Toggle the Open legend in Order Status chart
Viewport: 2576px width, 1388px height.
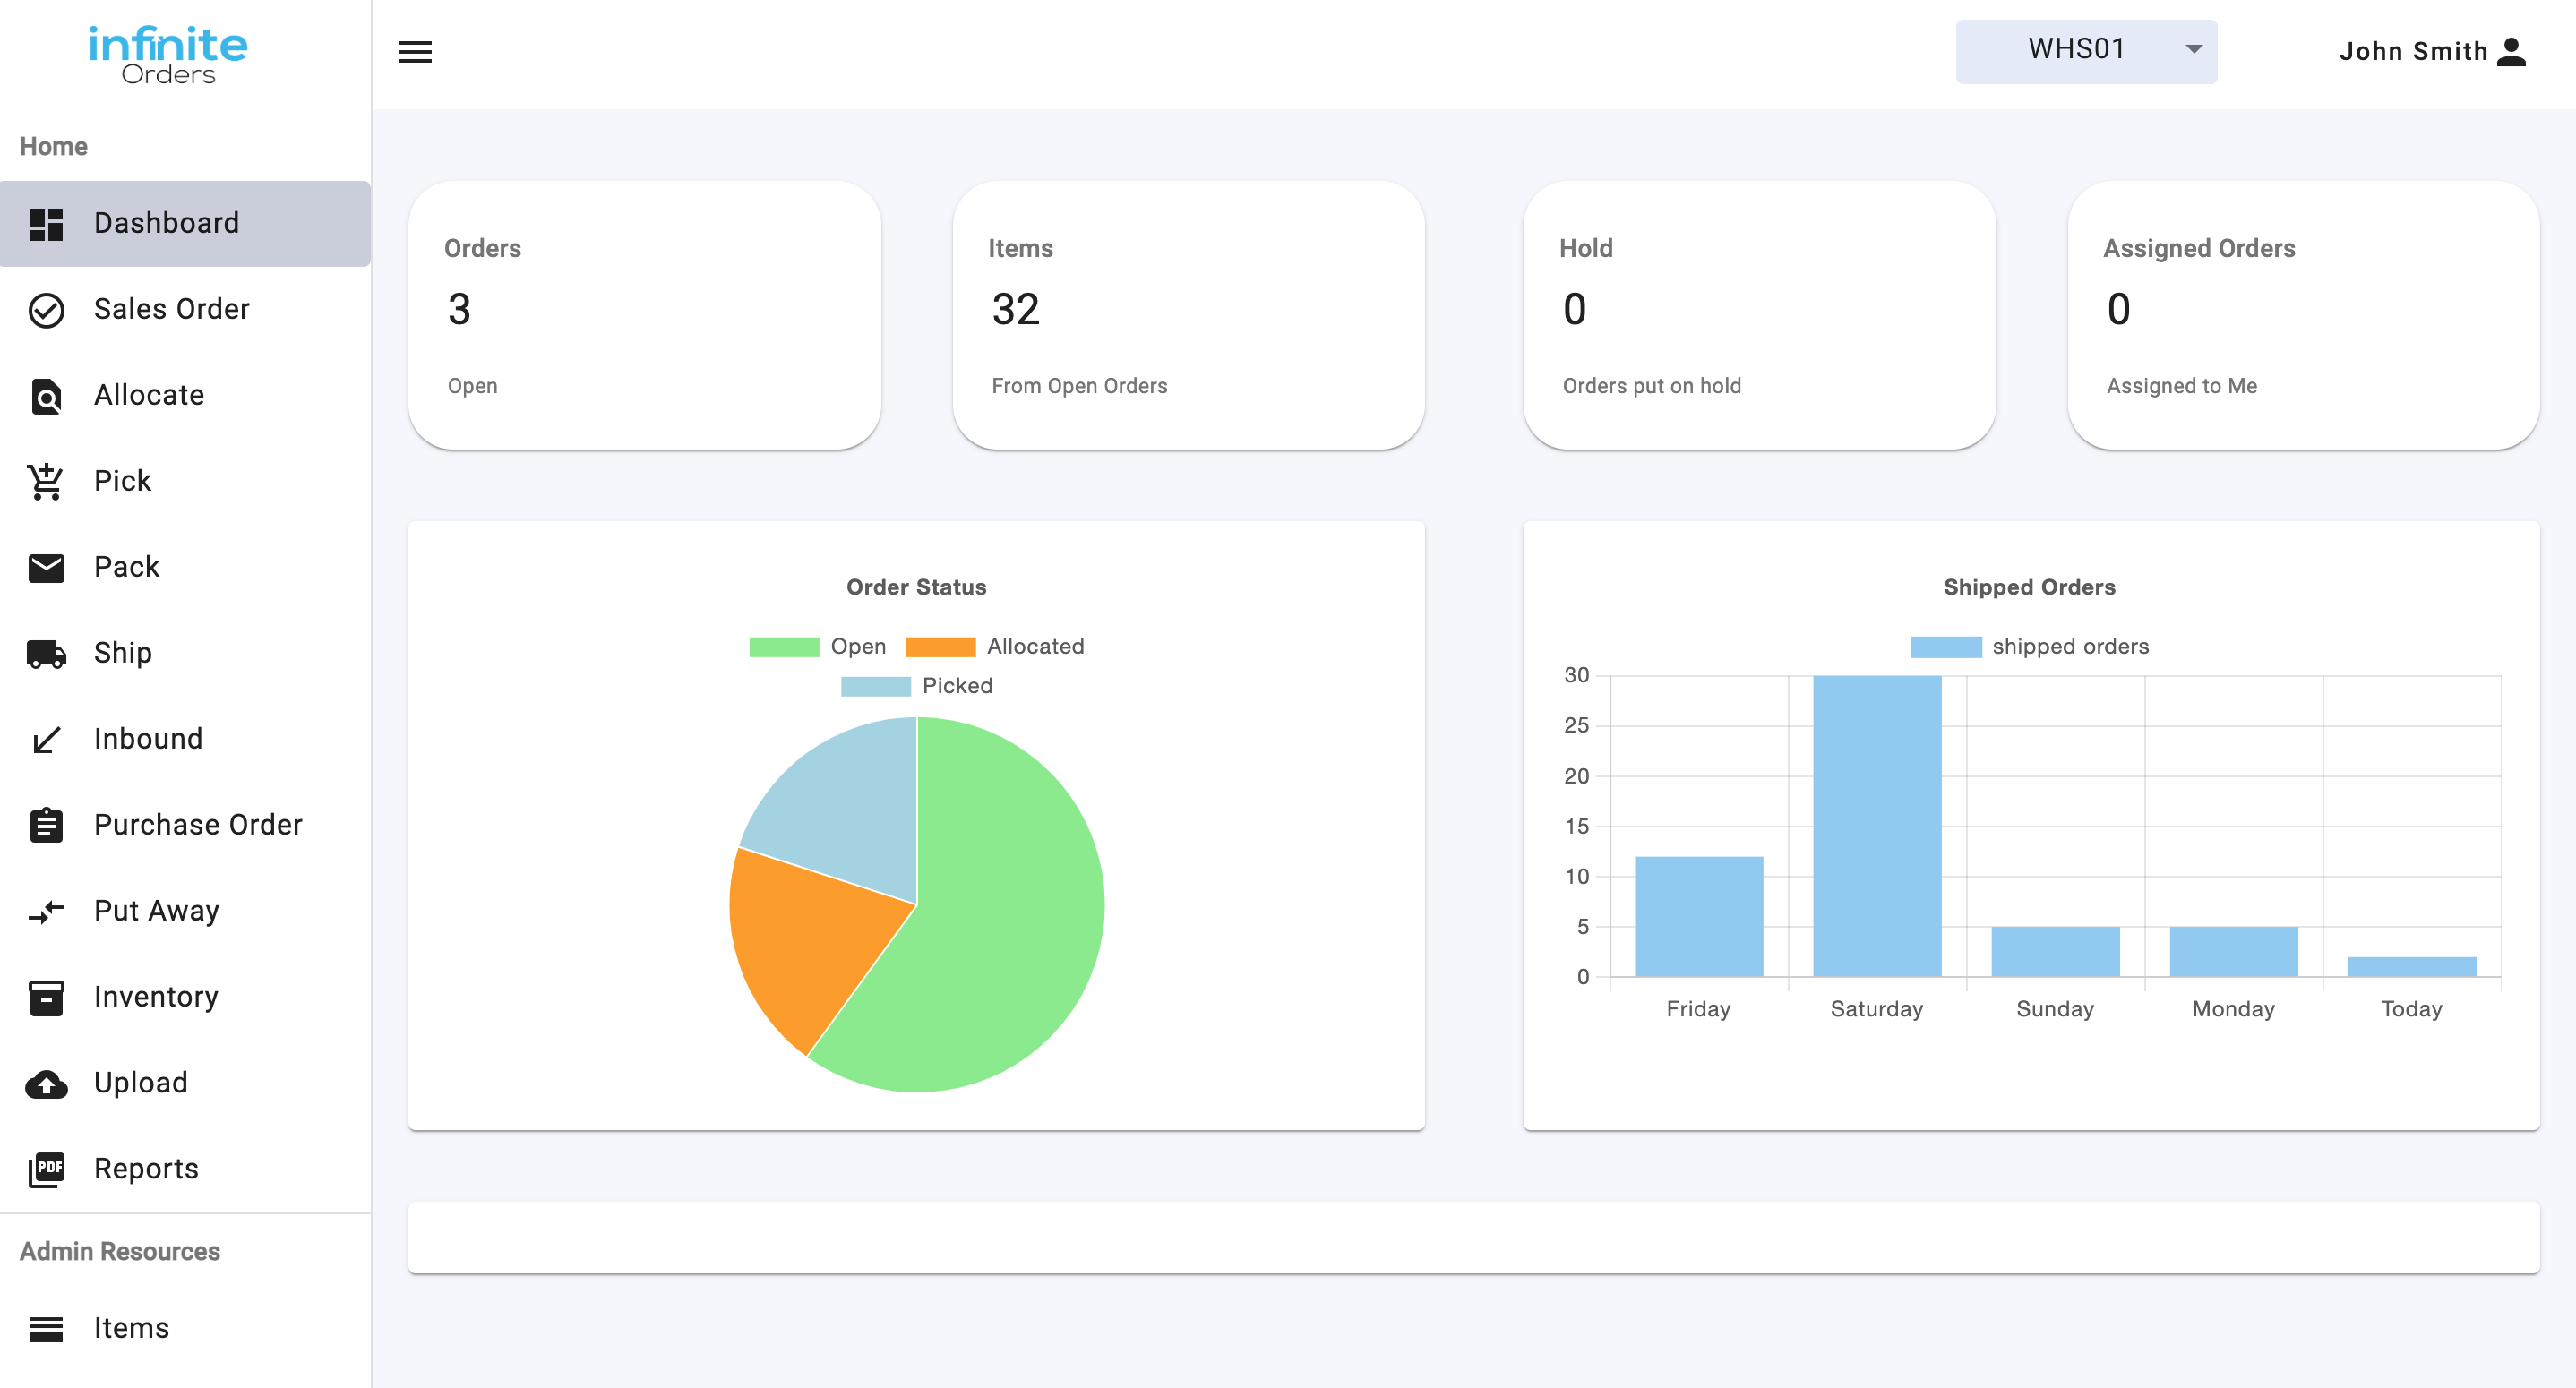point(820,646)
